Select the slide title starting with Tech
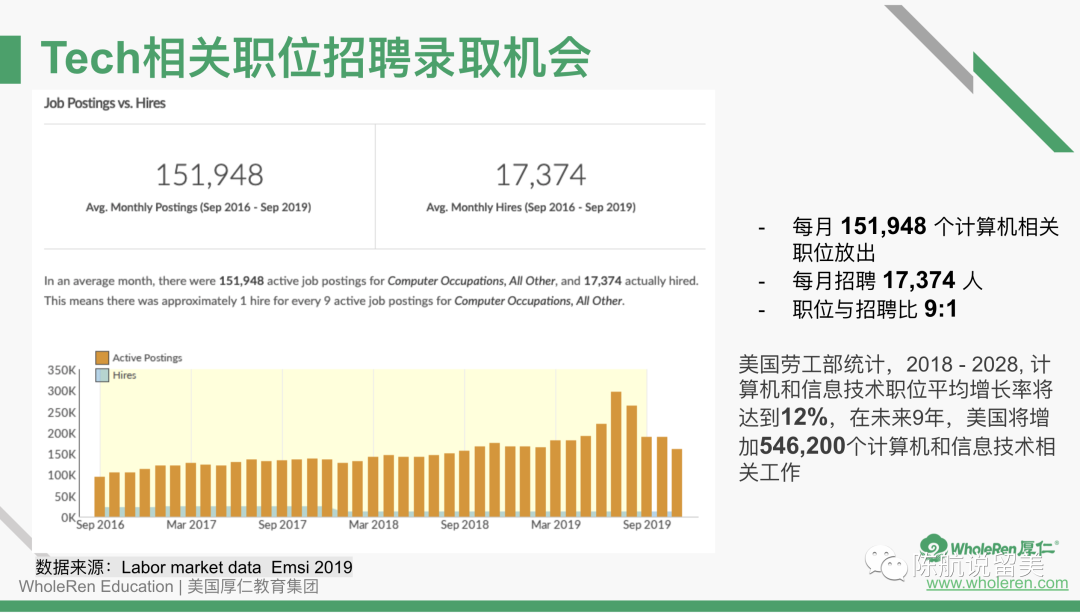The width and height of the screenshot is (1080, 613). click(x=314, y=58)
